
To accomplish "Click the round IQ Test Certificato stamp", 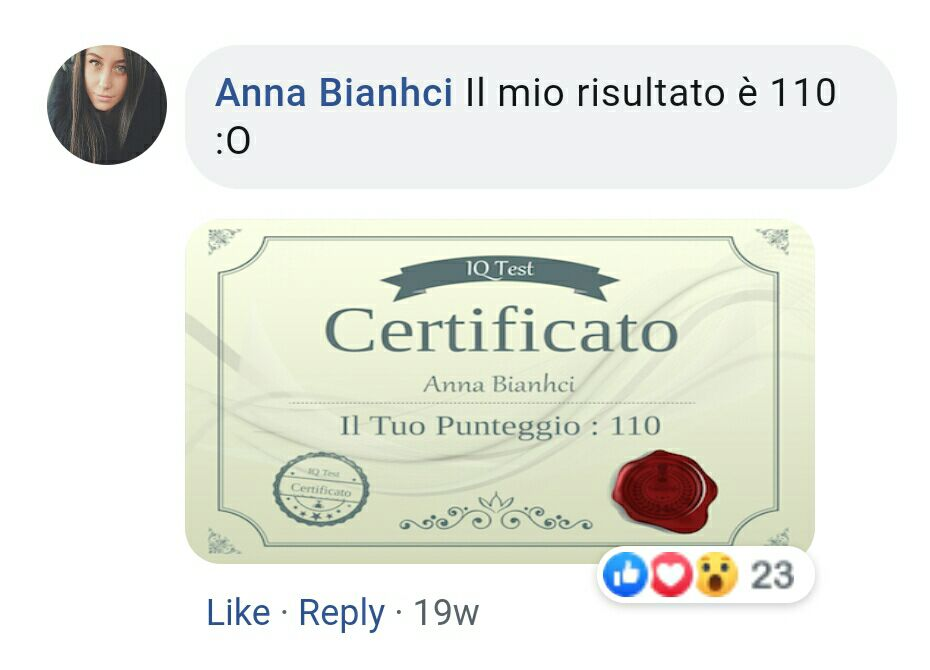I will pyautogui.click(x=321, y=489).
